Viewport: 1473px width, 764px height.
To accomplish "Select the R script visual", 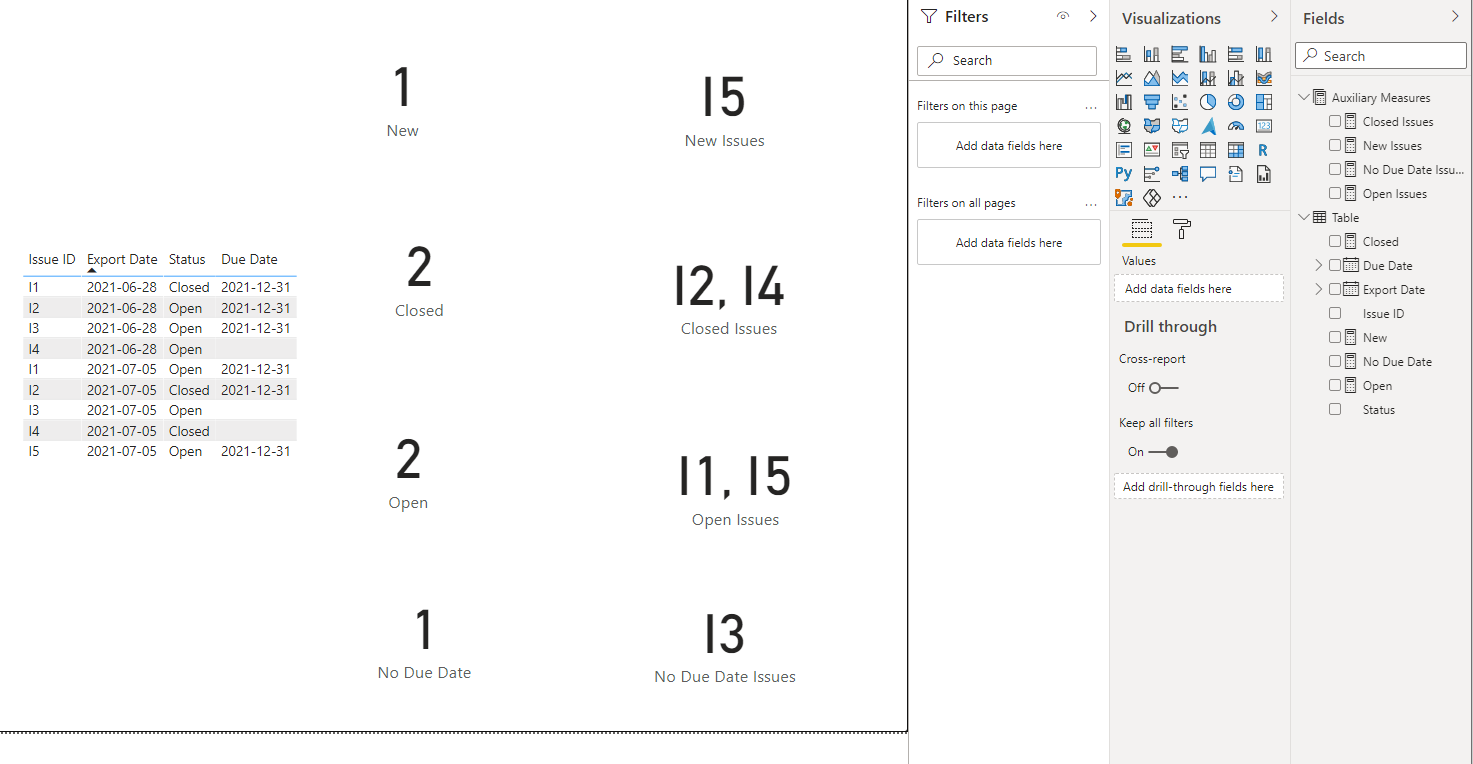I will (1264, 150).
